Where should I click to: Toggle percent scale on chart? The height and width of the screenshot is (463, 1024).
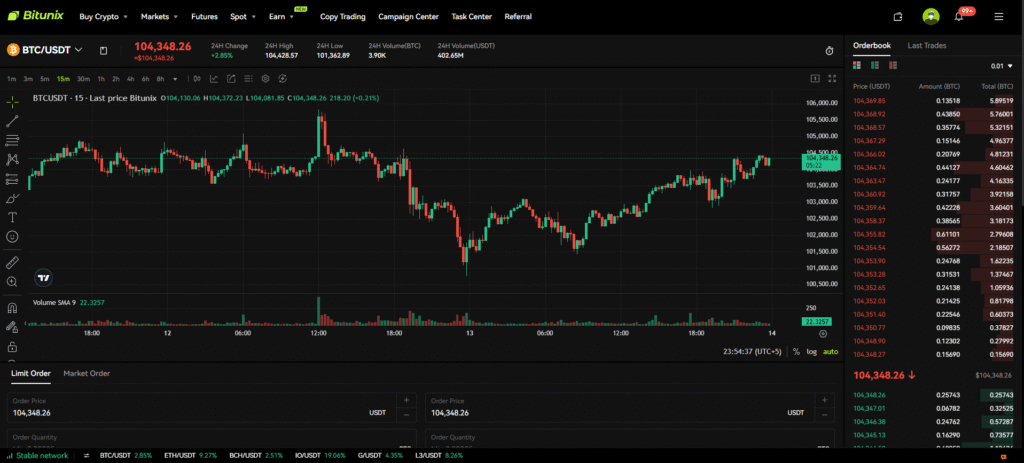click(x=796, y=351)
